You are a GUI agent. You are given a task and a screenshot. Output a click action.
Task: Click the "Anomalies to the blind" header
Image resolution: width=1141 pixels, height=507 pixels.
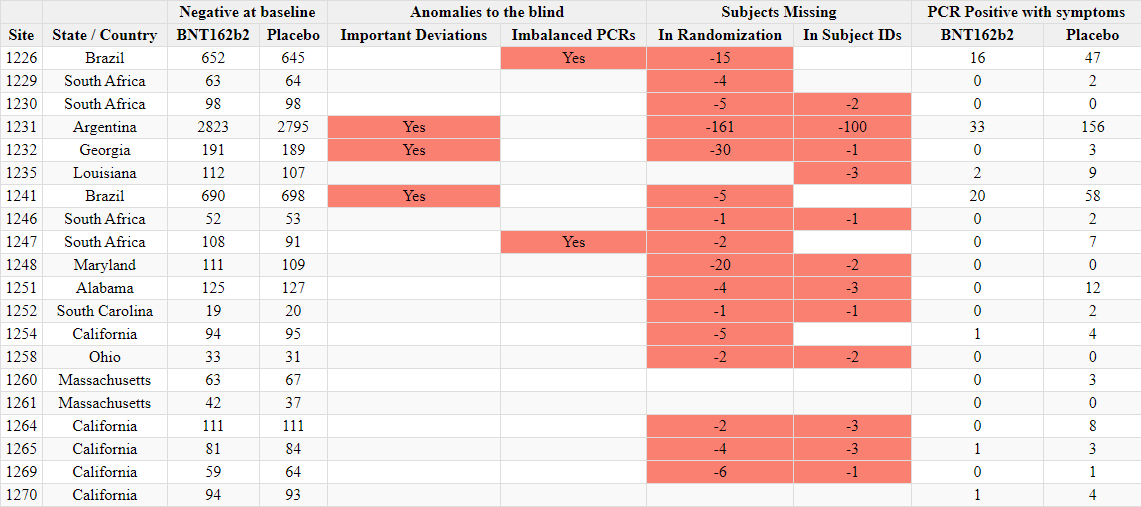coord(487,12)
